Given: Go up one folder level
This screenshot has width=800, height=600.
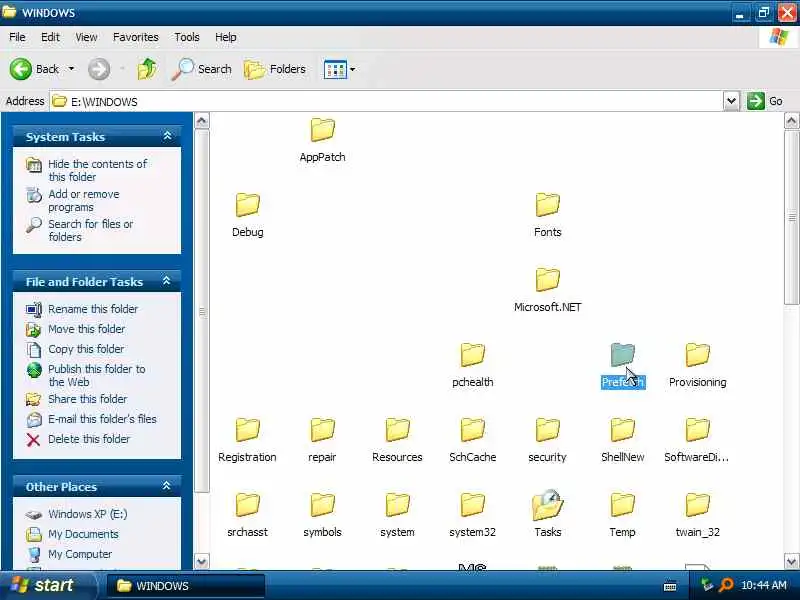Looking at the screenshot, I should (147, 69).
